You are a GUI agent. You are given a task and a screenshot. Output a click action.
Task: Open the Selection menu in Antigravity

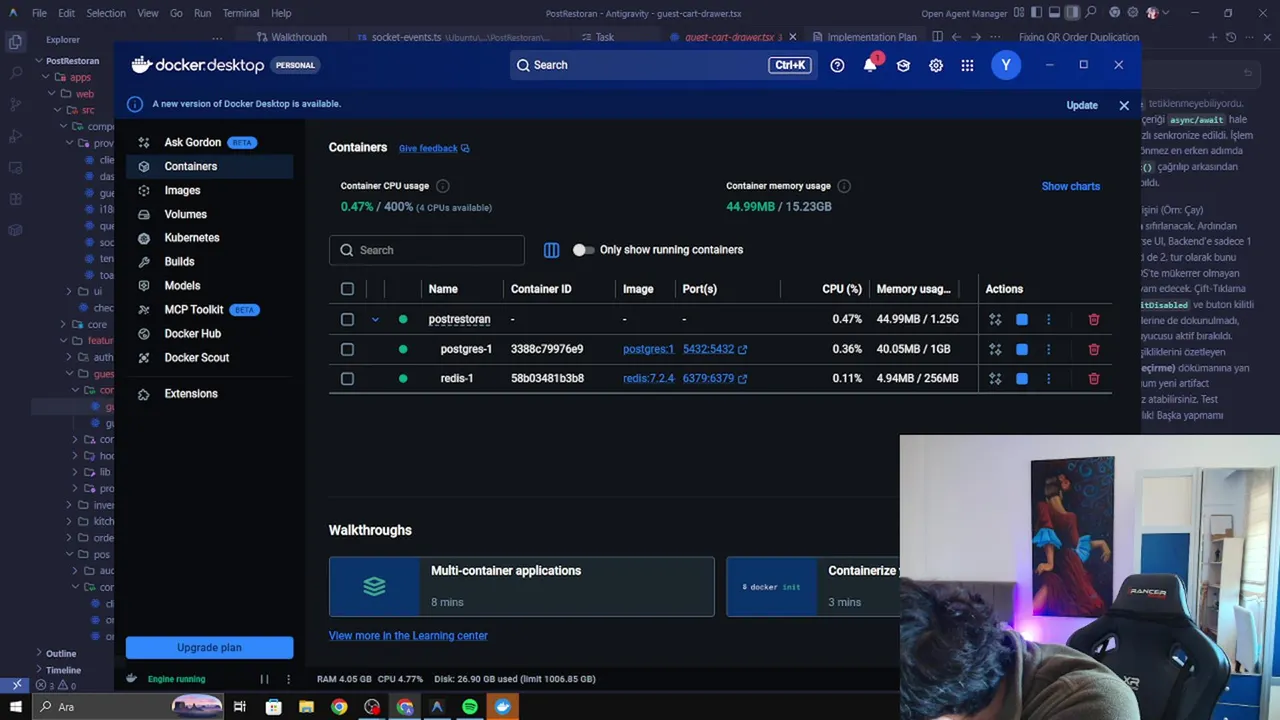coord(105,13)
